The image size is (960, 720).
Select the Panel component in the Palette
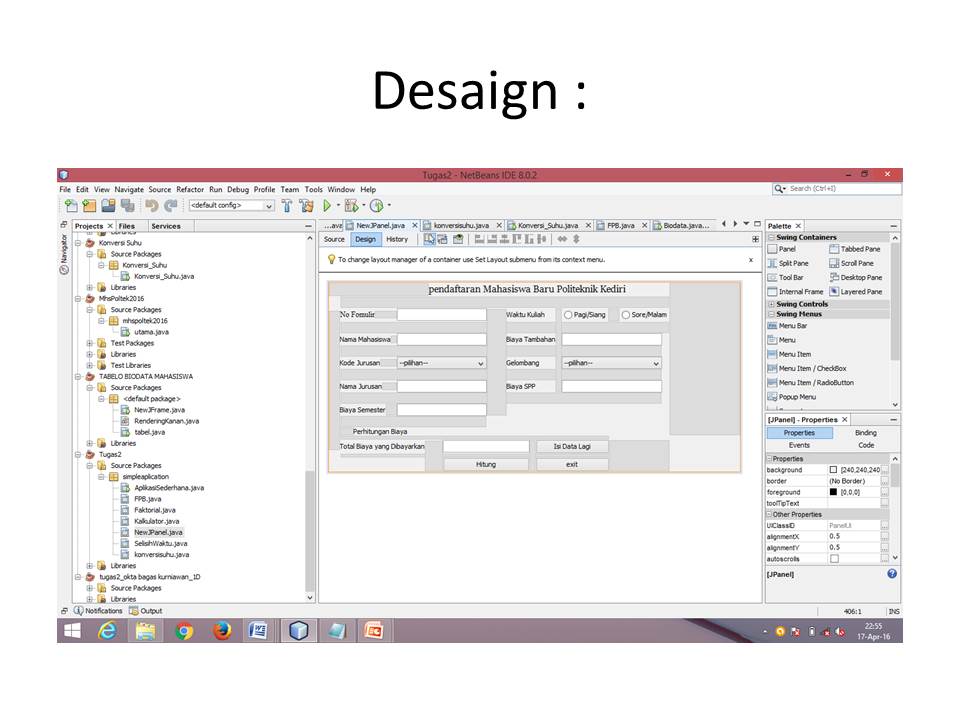point(786,248)
